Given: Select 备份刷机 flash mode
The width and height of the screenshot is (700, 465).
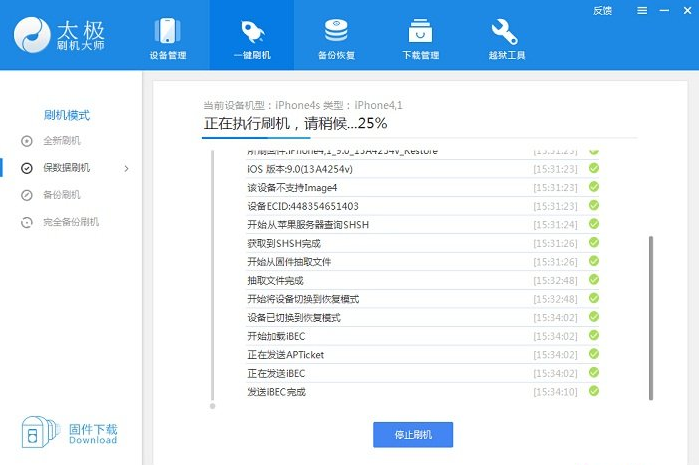Looking at the screenshot, I should pos(62,195).
